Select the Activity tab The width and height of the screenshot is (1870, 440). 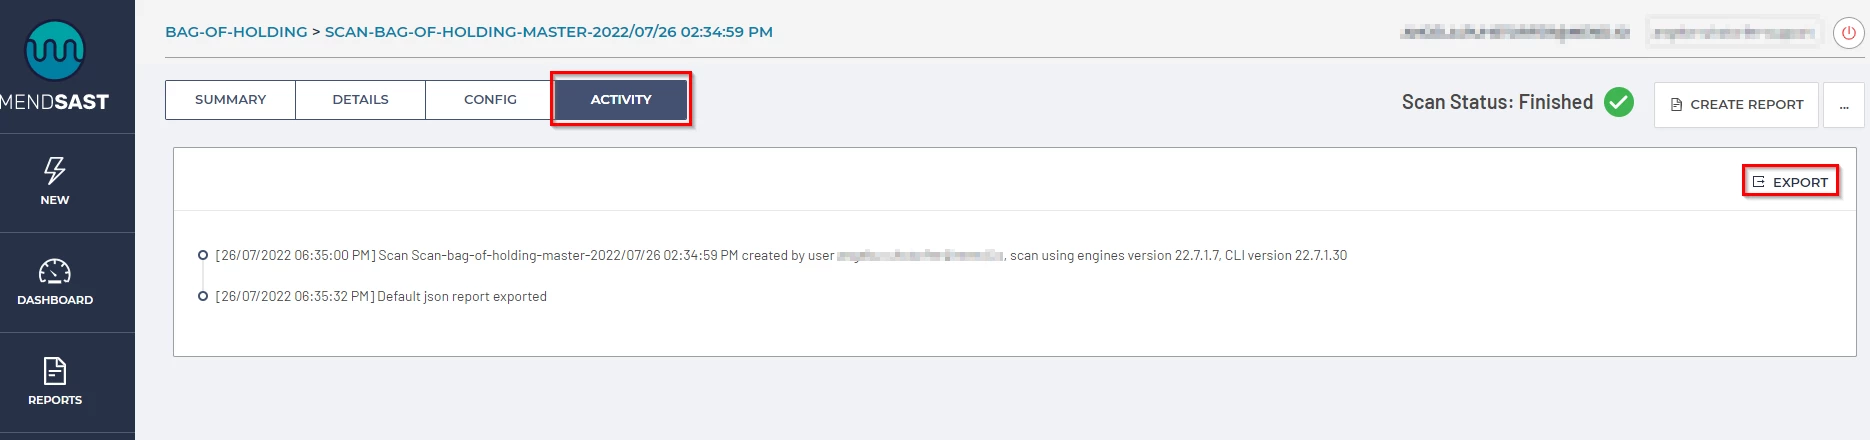pos(621,100)
